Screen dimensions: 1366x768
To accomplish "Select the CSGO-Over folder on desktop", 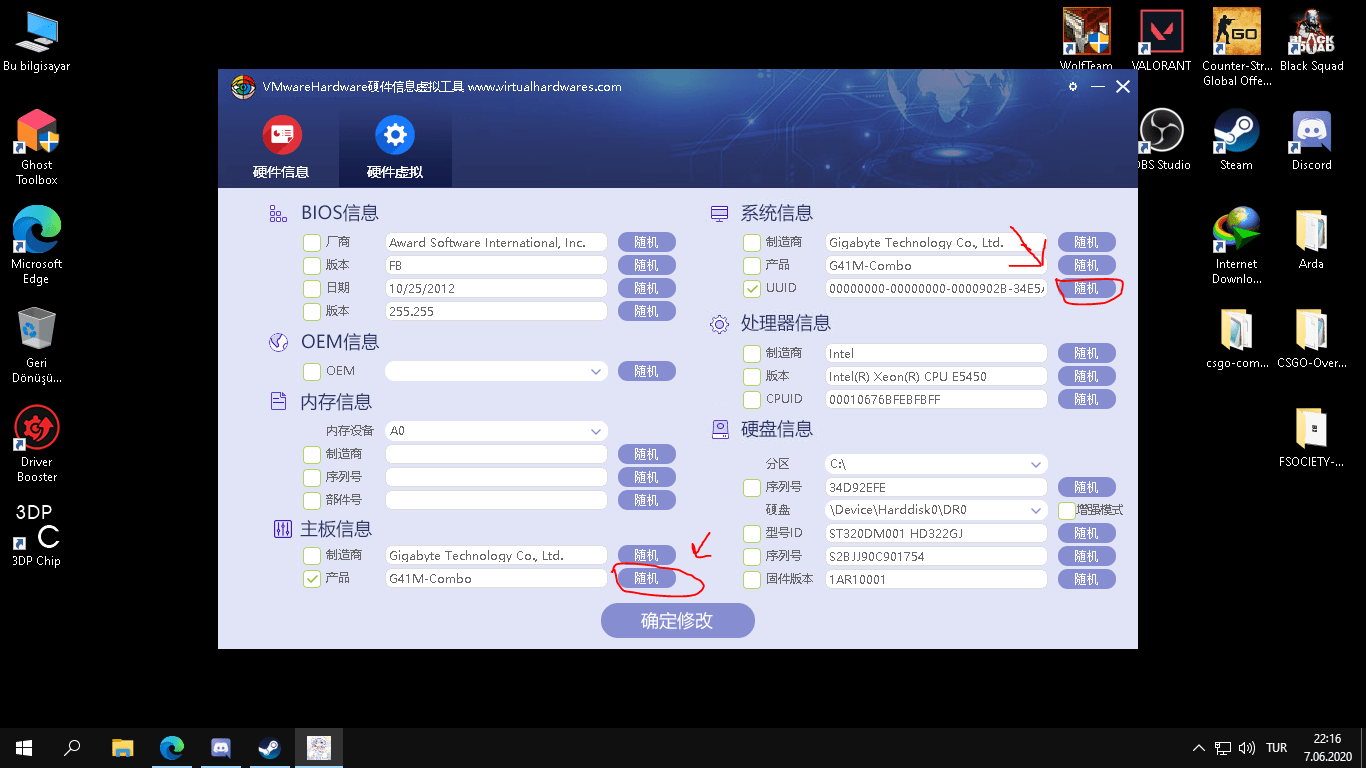I will (x=1311, y=338).
